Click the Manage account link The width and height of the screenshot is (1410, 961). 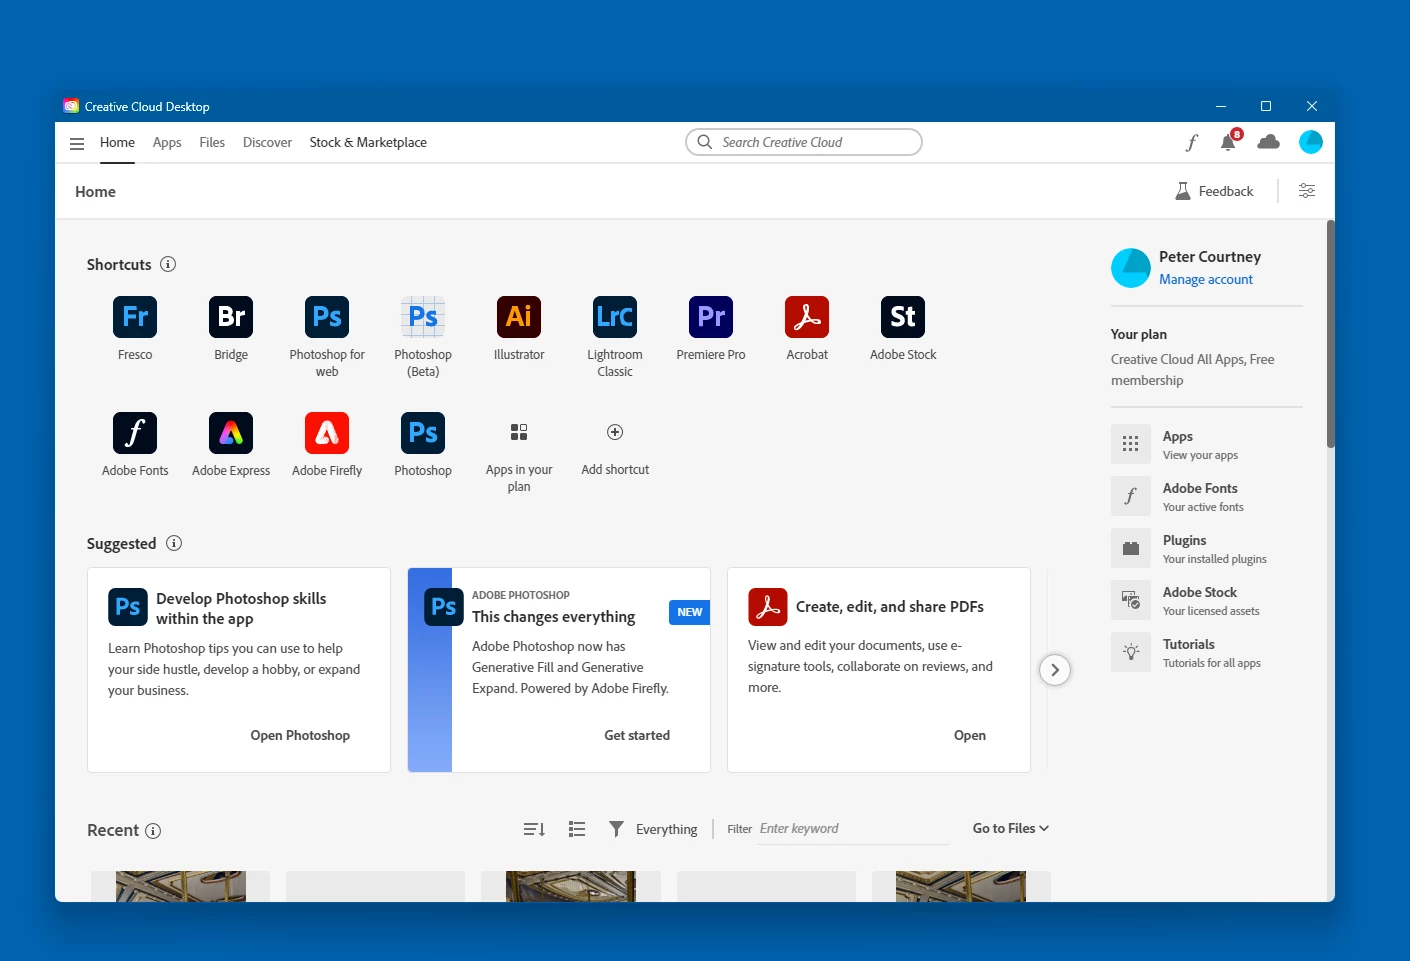1206,280
